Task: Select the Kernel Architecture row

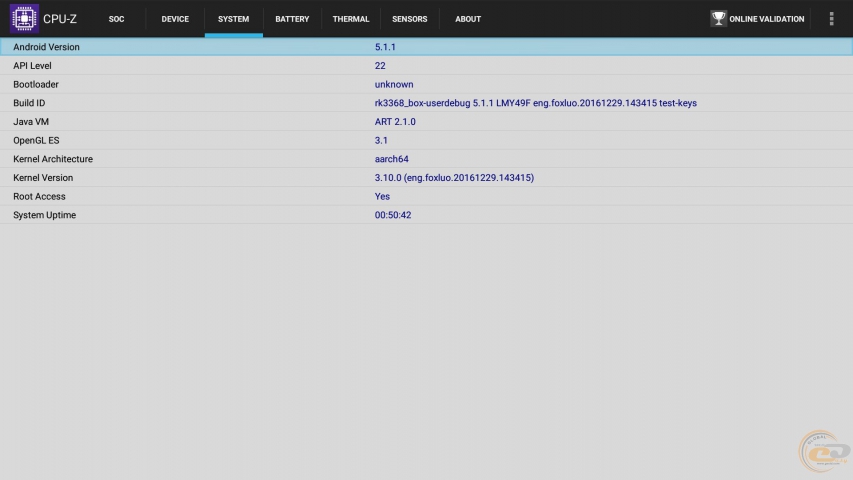Action: (x=426, y=159)
